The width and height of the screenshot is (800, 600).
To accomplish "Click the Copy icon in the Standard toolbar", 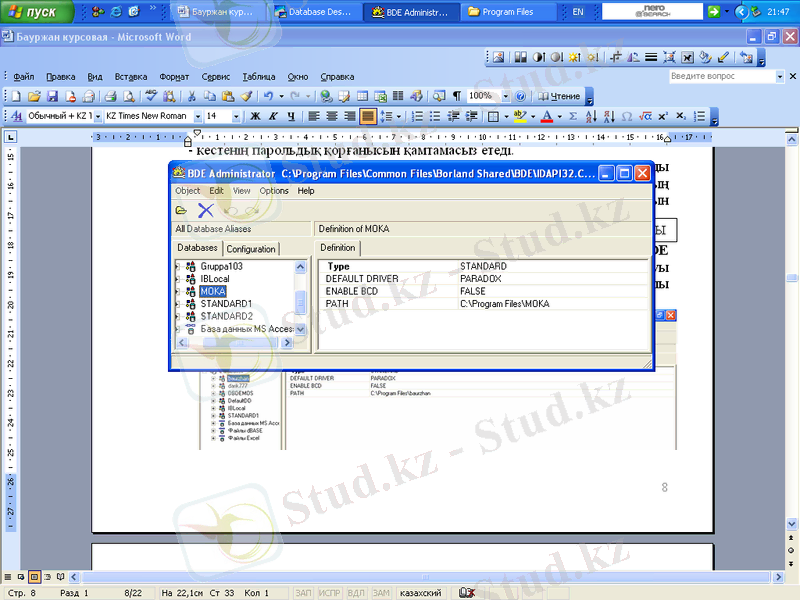I will 210,96.
